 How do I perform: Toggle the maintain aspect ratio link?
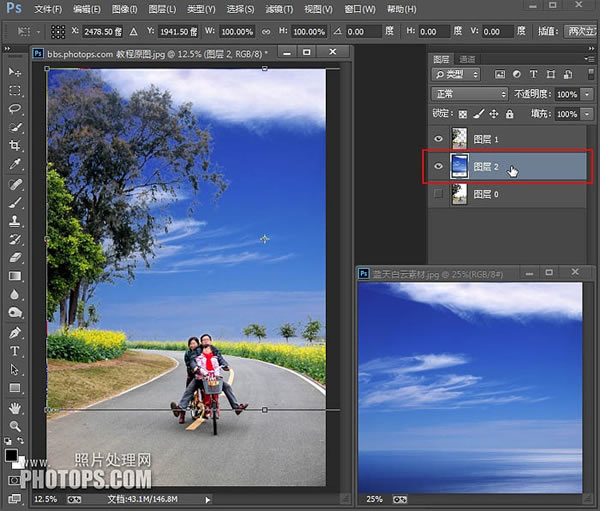(266, 32)
